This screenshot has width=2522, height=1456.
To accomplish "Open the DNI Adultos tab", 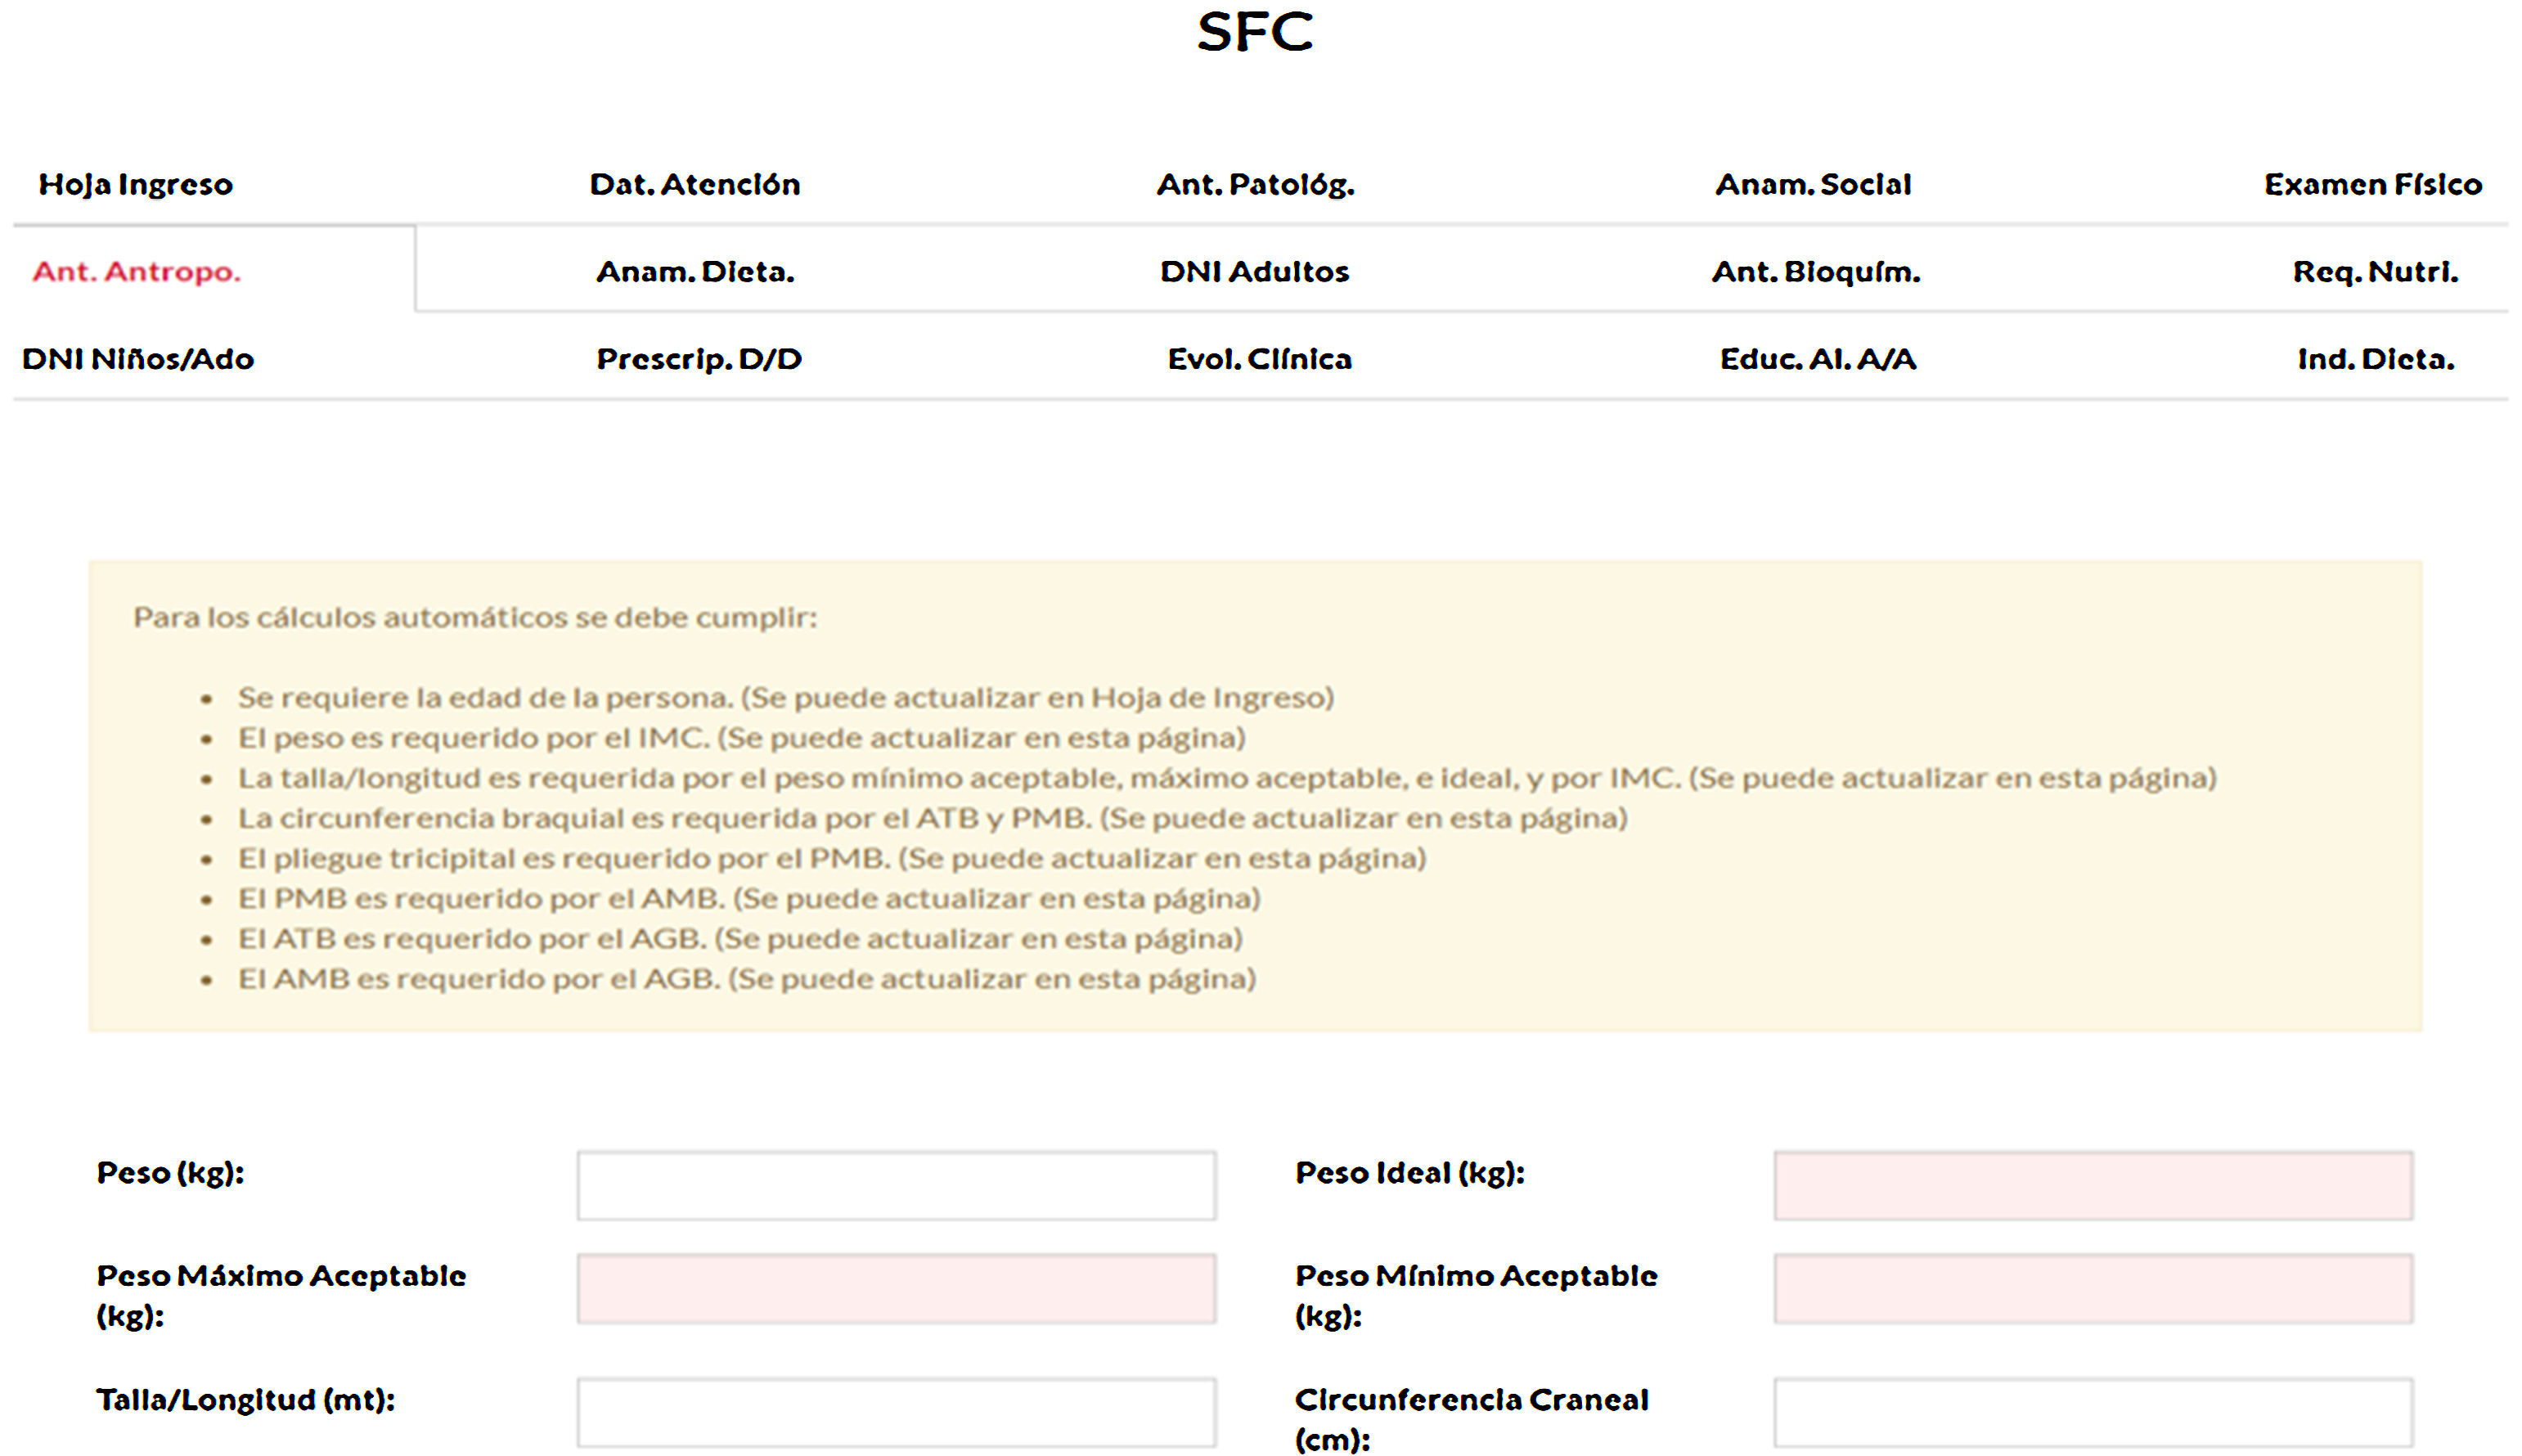I will [1255, 272].
